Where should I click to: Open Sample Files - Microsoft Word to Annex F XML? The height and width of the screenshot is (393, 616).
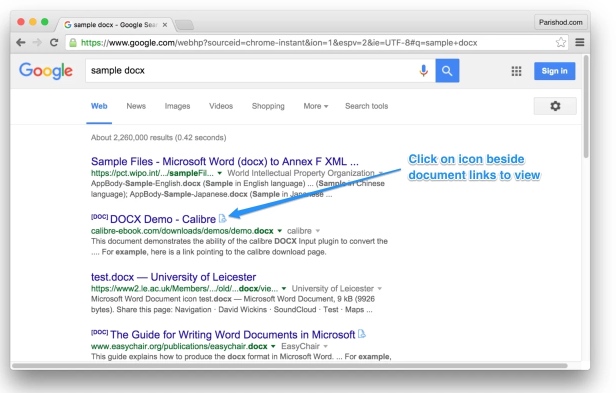pos(225,162)
